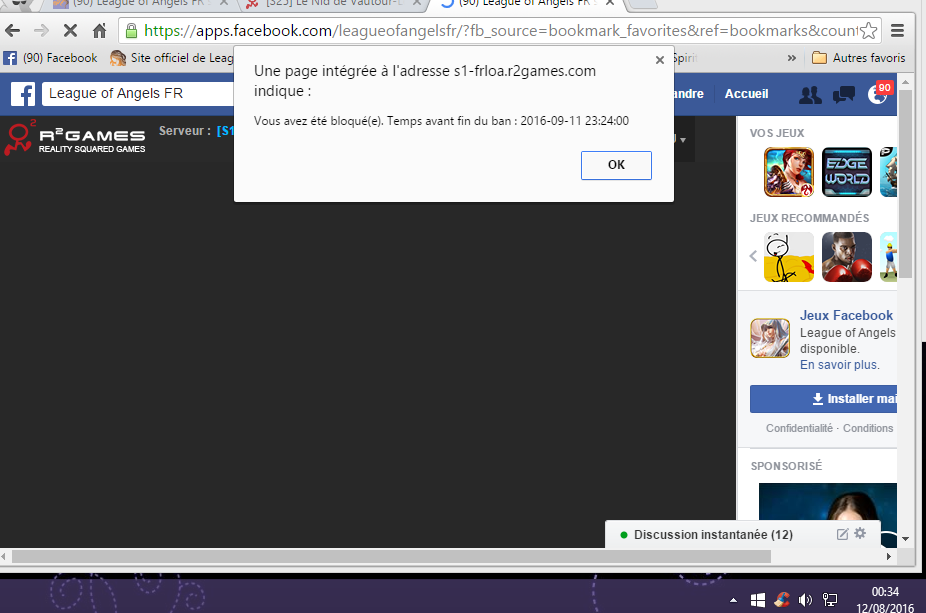This screenshot has height=613, width=926.
Task: Click the En savoir plus link
Action: pos(839,365)
